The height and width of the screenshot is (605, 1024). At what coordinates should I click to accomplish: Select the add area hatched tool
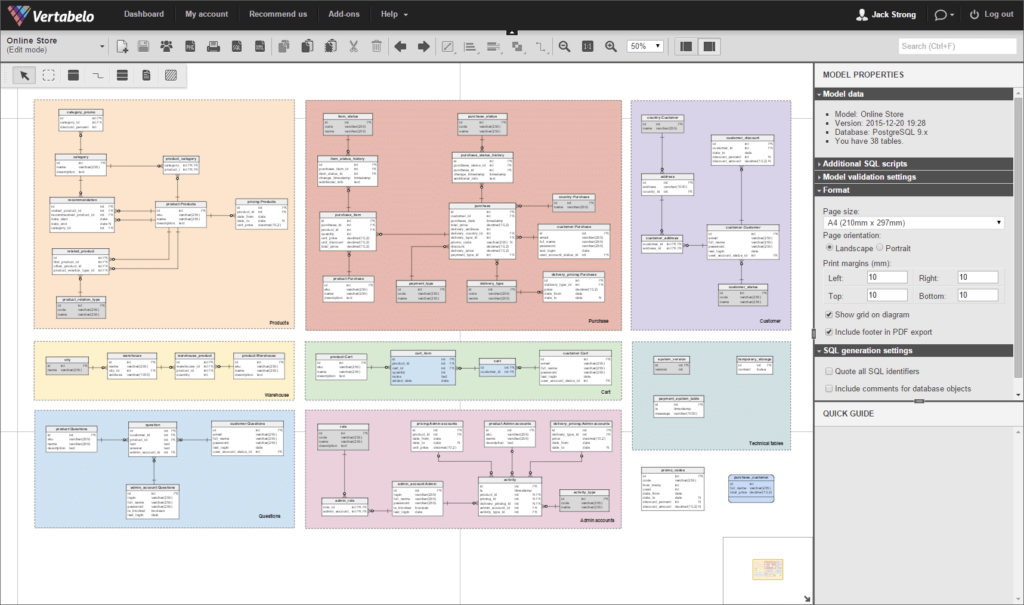tap(170, 75)
